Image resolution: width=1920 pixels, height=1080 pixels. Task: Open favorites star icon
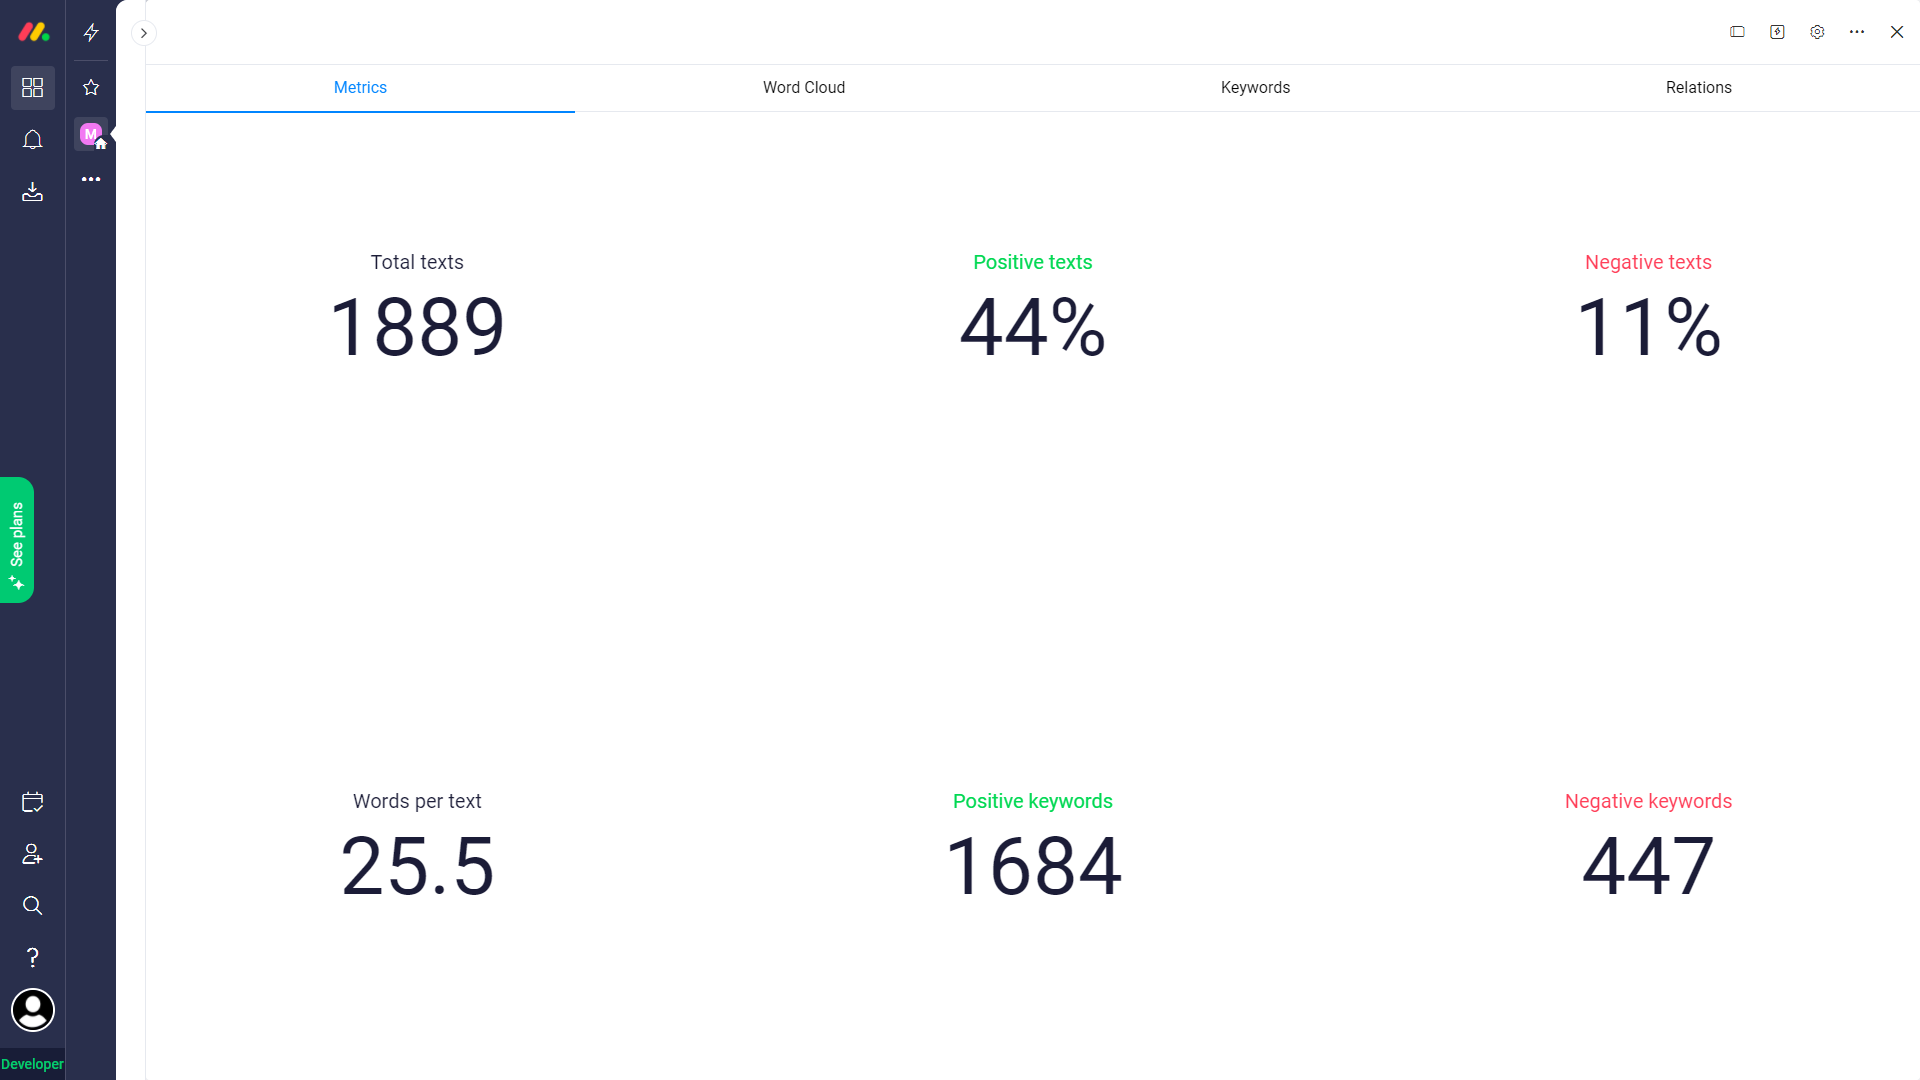coord(91,88)
